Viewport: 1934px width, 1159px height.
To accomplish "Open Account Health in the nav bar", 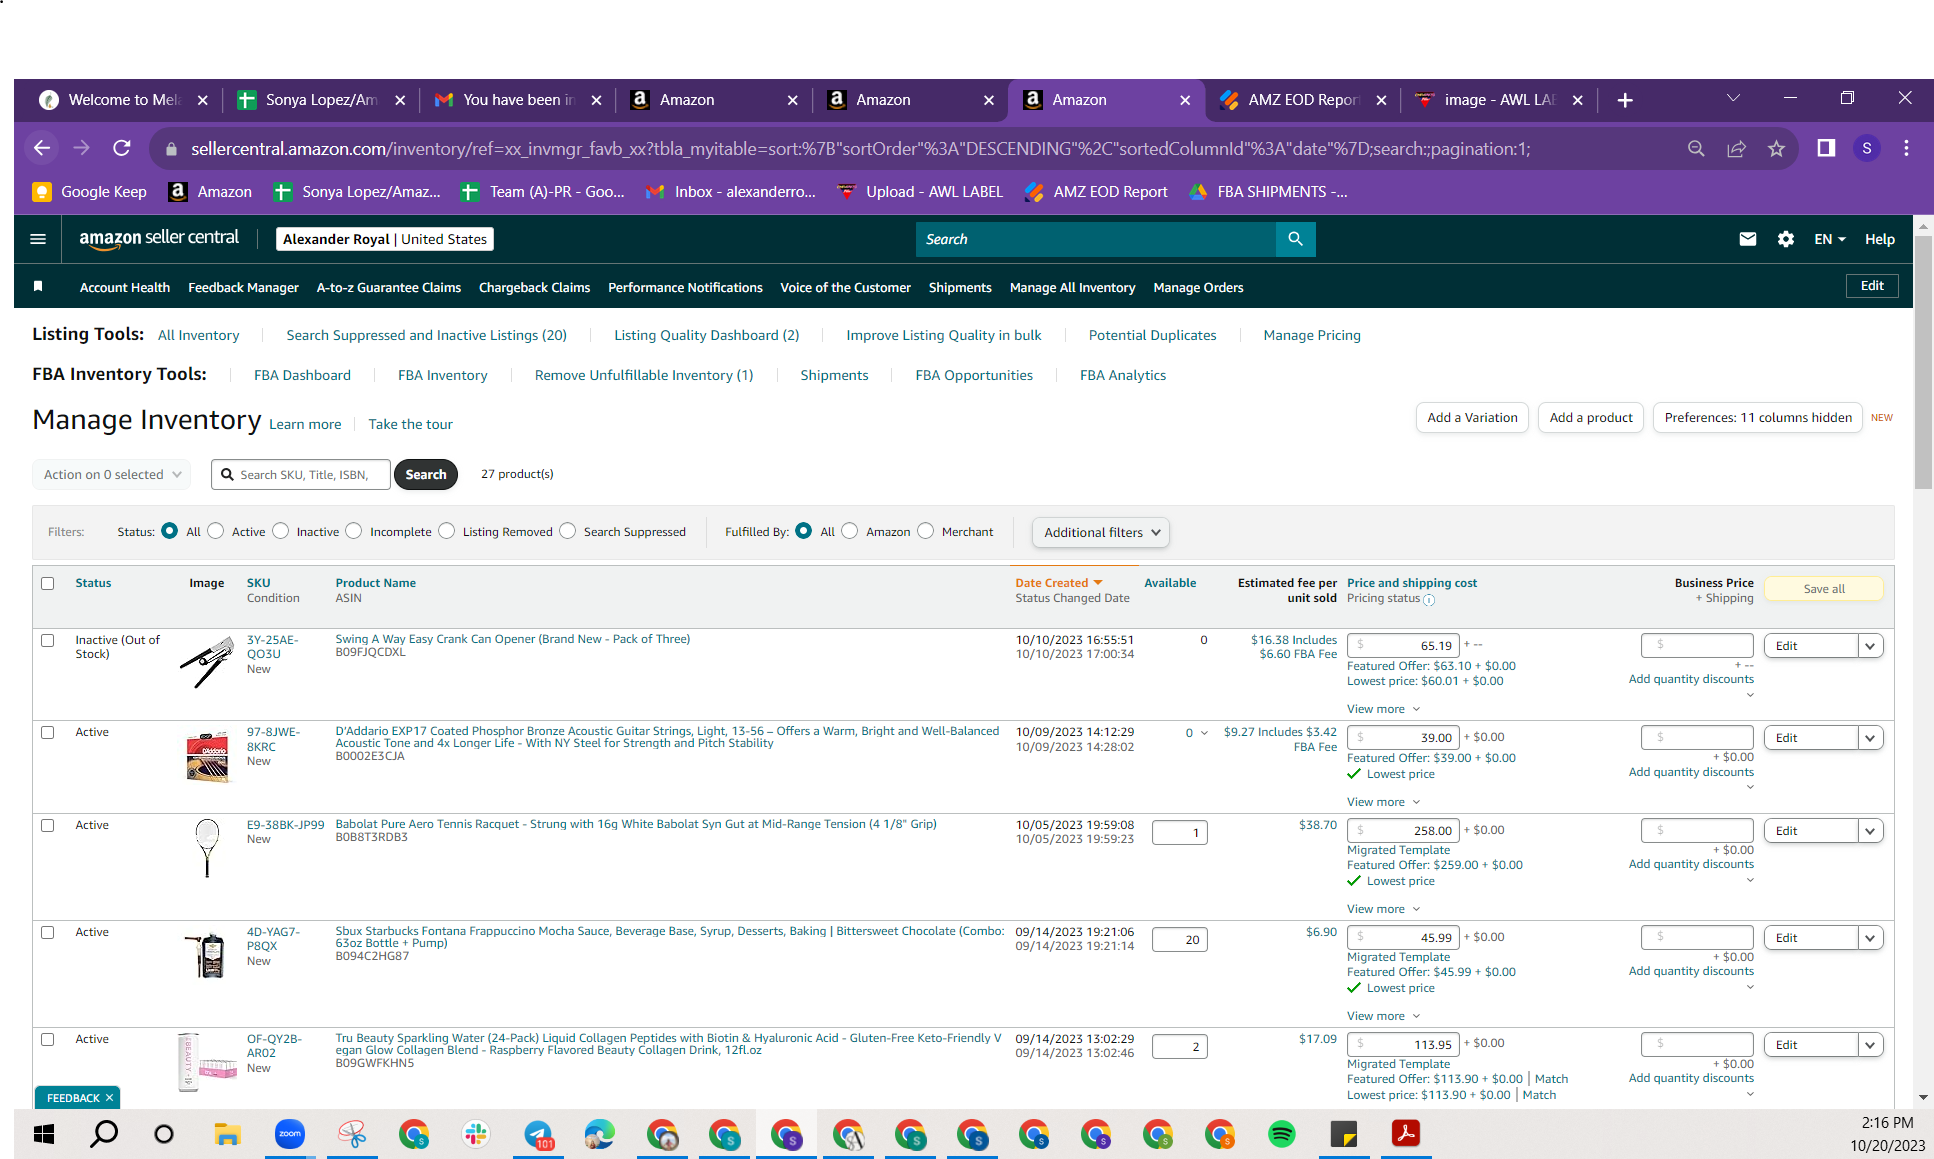I will click(x=125, y=287).
